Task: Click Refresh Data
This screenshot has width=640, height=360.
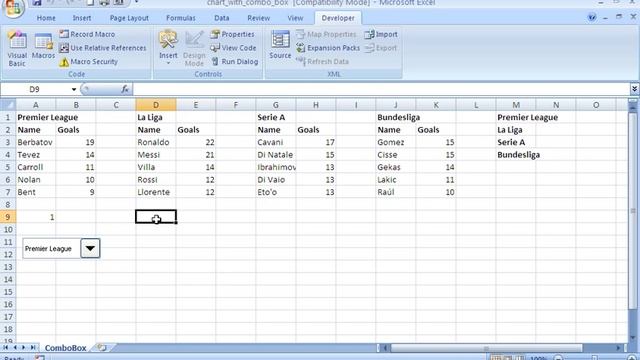Action: (322, 62)
